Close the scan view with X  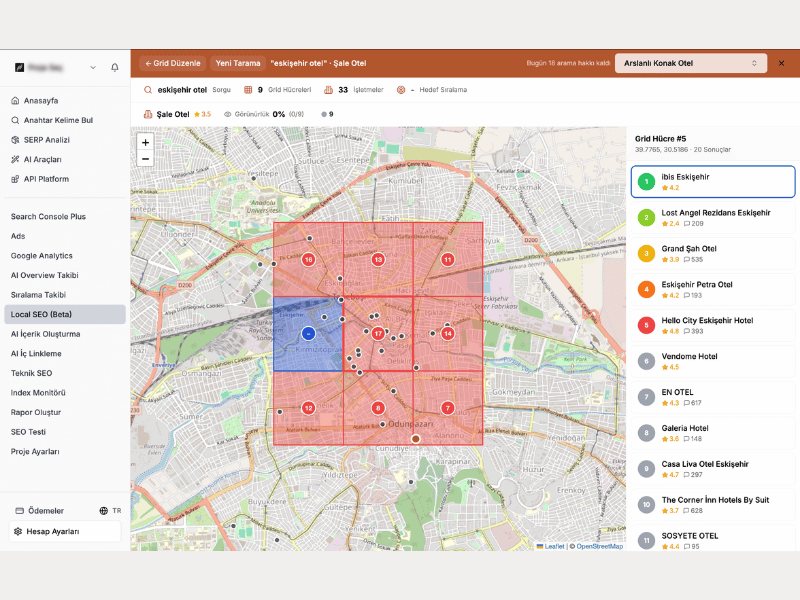pyautogui.click(x=781, y=63)
